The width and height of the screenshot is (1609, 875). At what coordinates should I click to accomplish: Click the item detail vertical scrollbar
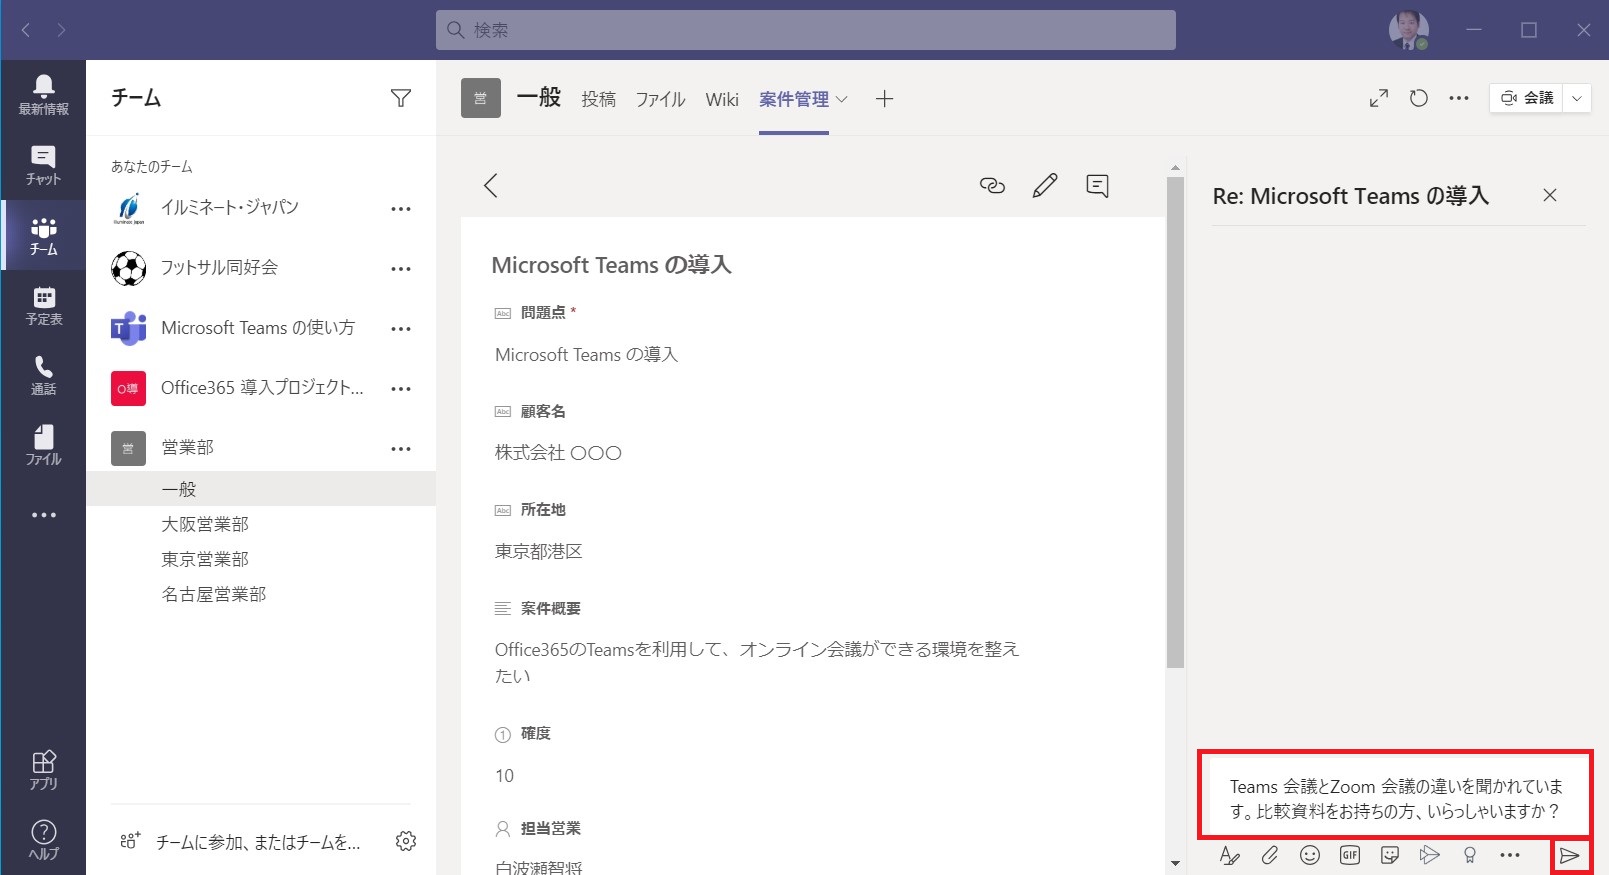tap(1175, 423)
